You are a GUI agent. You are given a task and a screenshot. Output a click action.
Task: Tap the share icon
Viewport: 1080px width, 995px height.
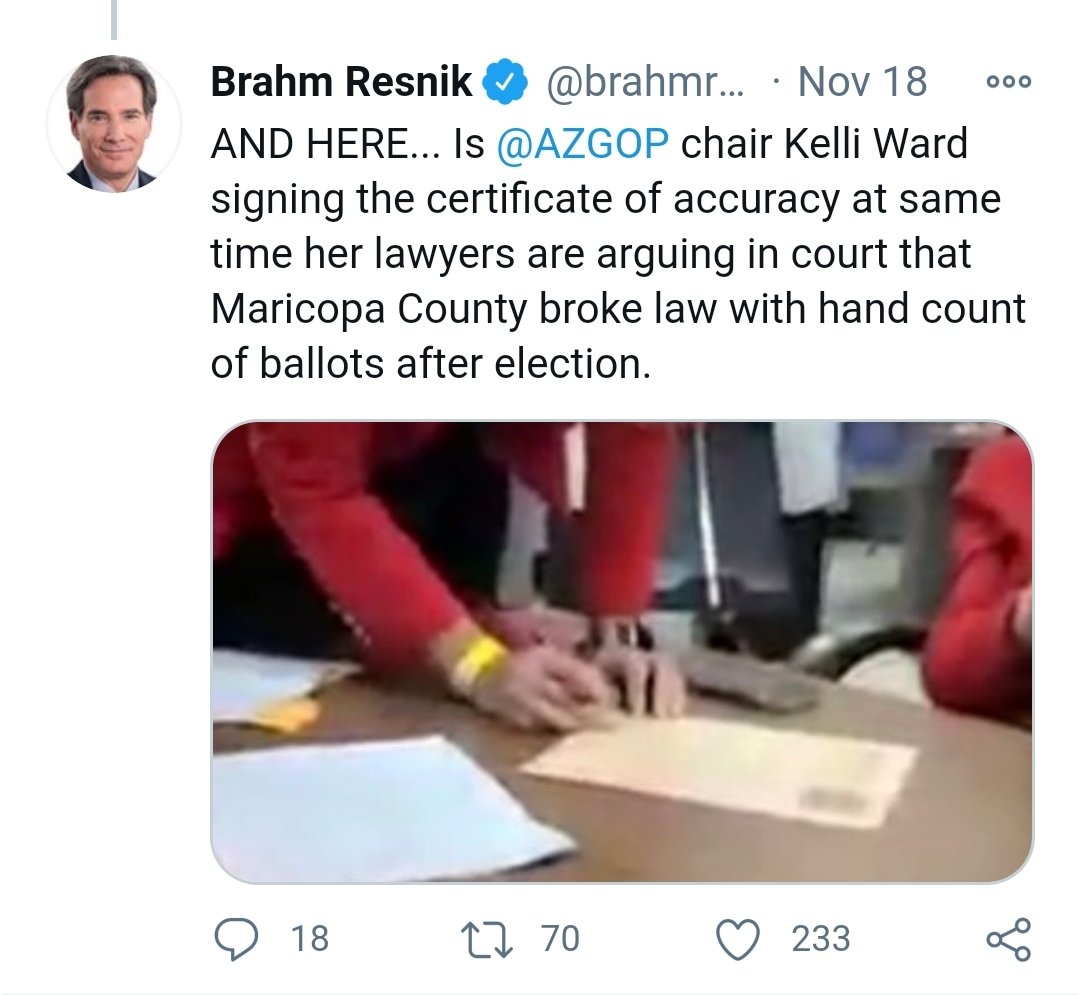coord(1009,939)
